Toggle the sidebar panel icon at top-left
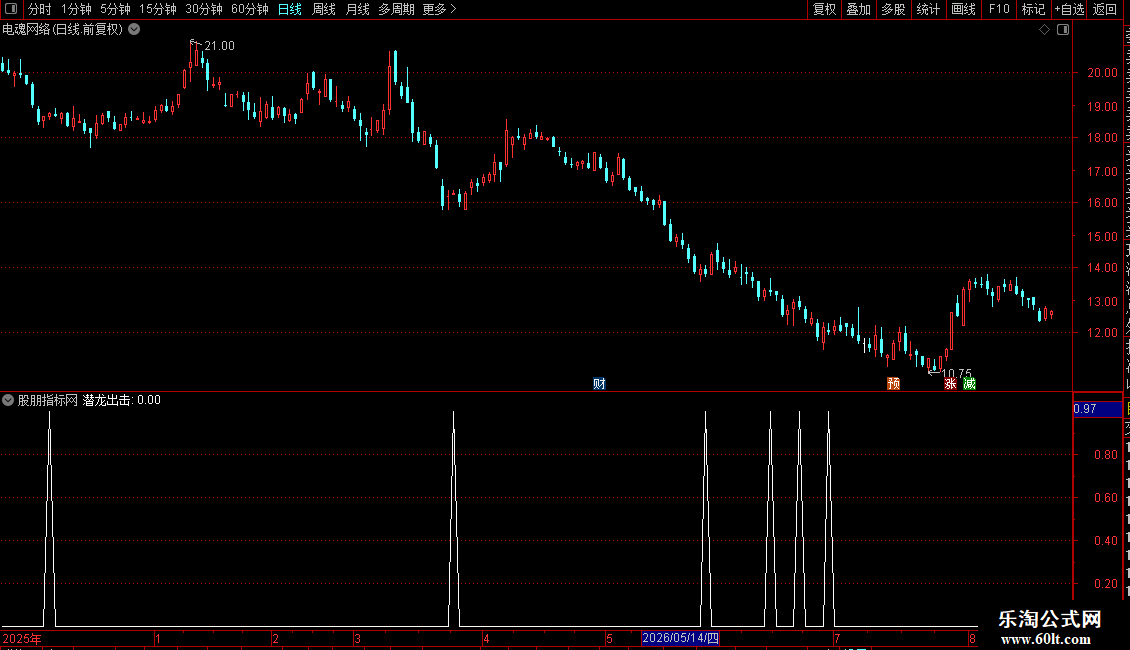1130x650 pixels. (11, 9)
